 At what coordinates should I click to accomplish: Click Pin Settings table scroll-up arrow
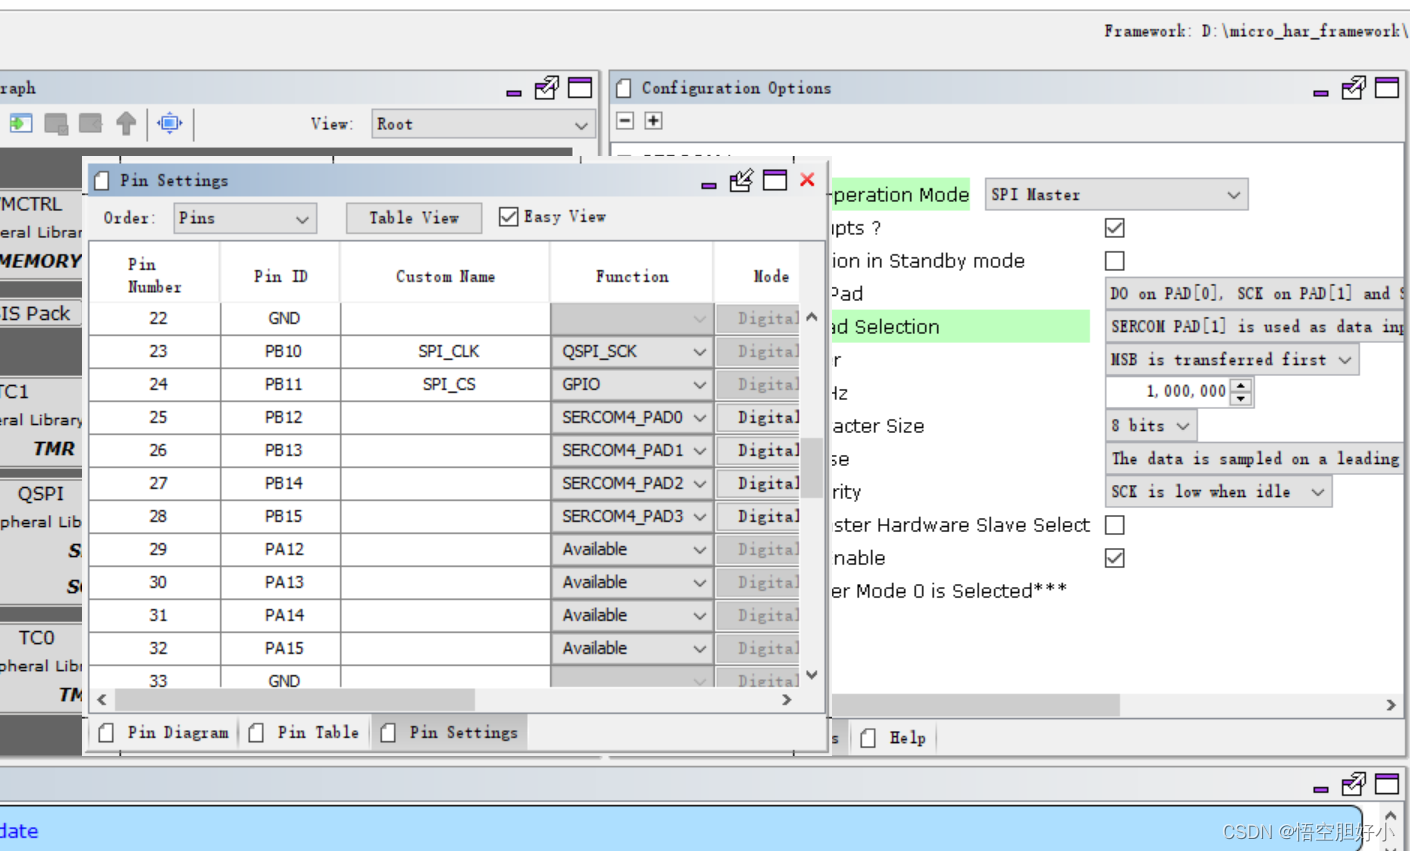pyautogui.click(x=812, y=317)
